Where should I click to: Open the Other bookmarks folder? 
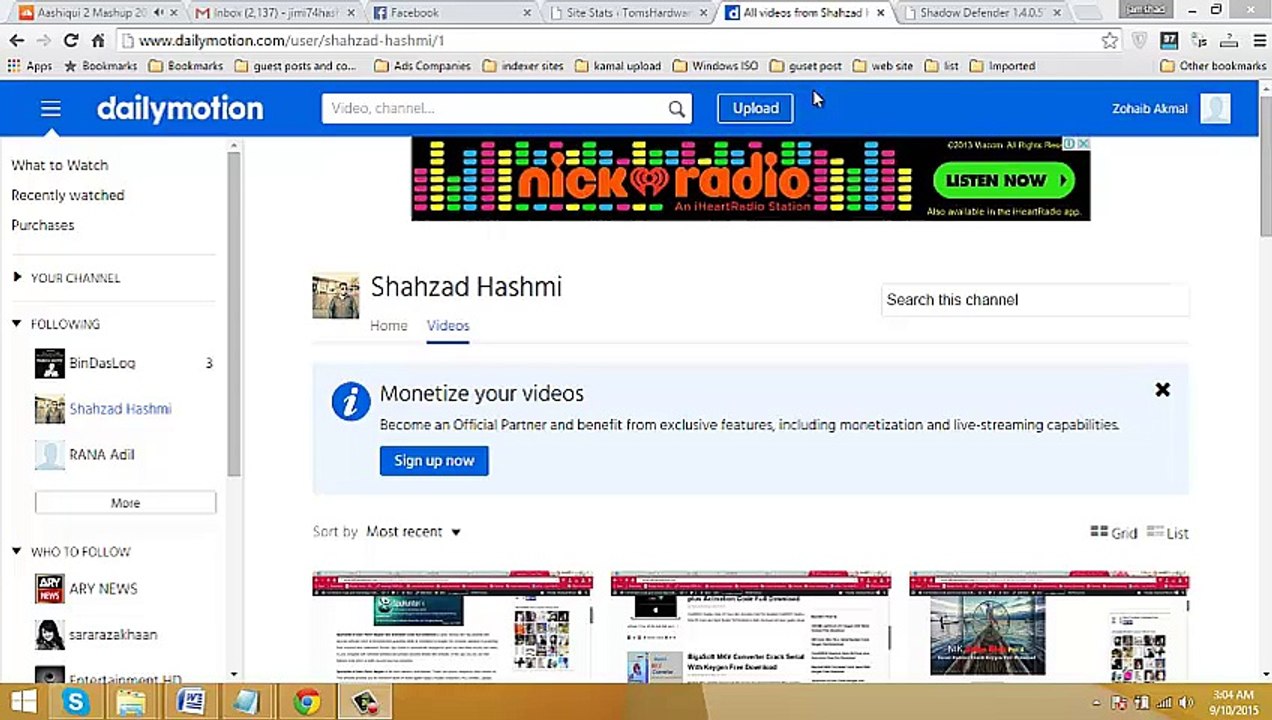tap(1213, 66)
